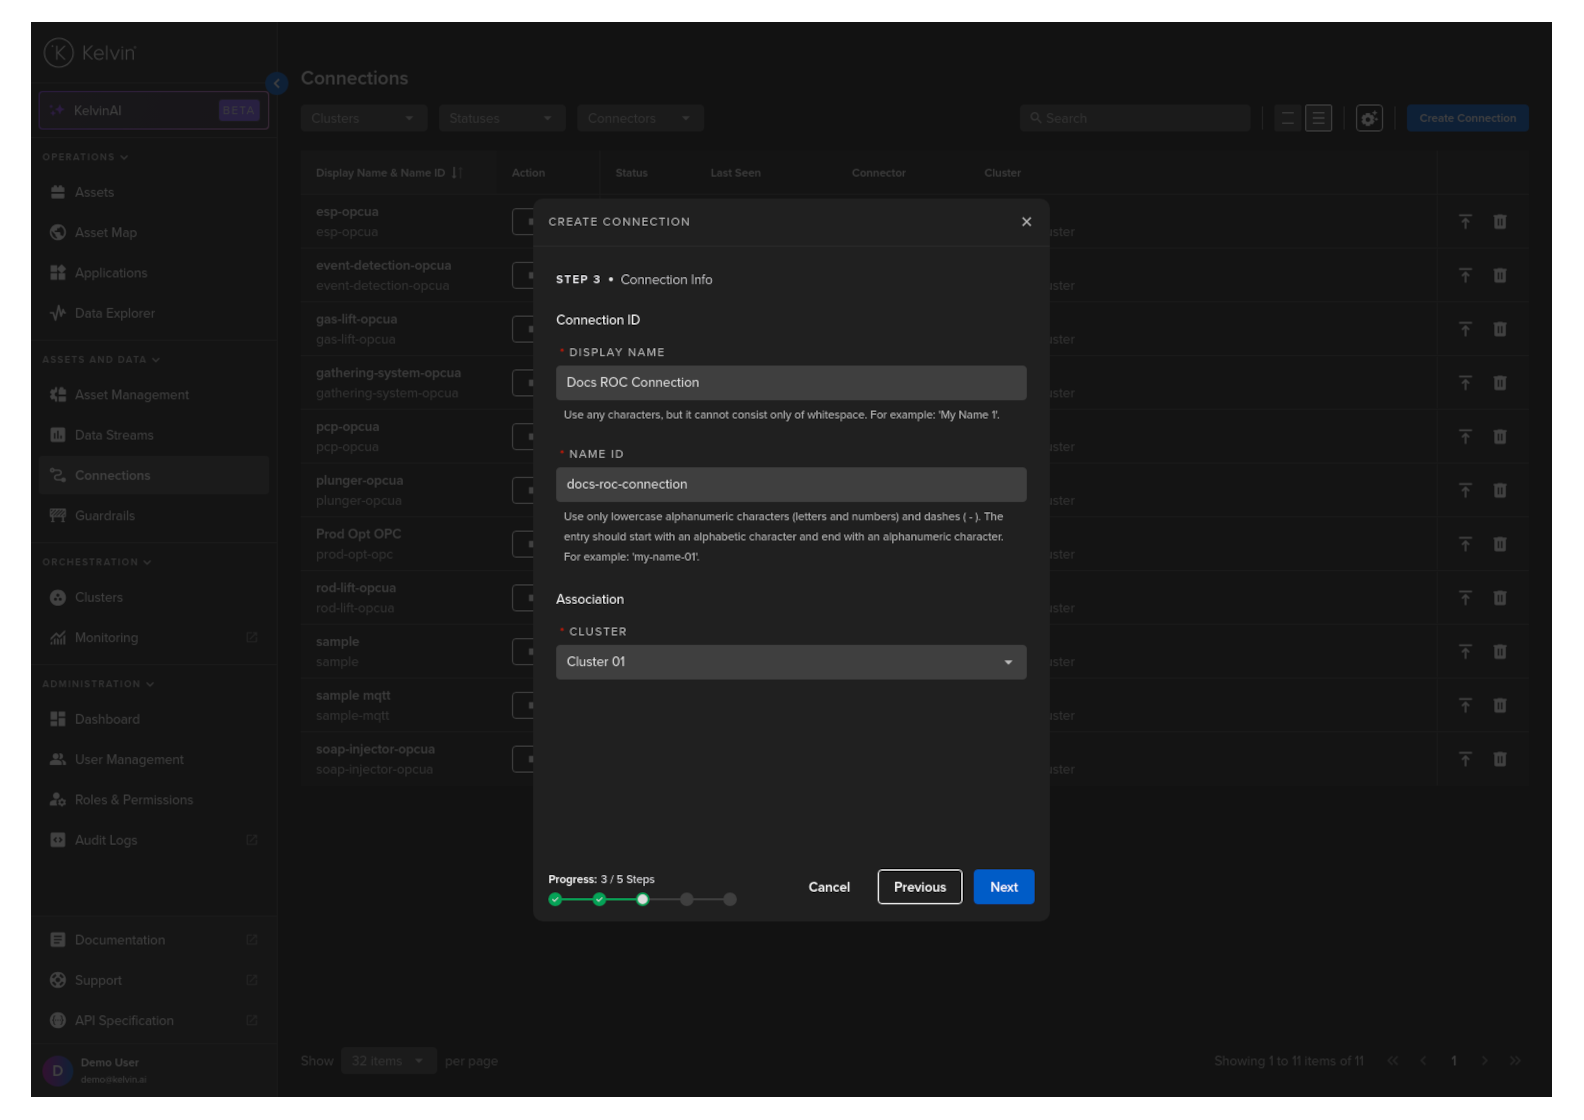
Task: Close the Create Connection dialog
Action: 1026,222
